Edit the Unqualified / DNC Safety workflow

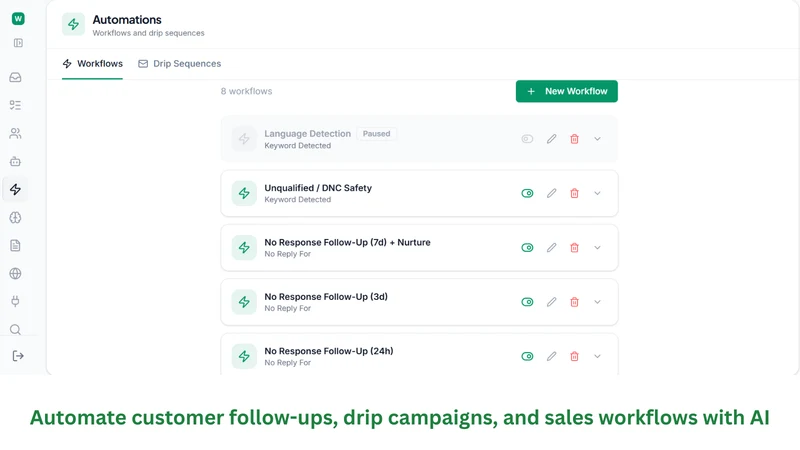(552, 193)
